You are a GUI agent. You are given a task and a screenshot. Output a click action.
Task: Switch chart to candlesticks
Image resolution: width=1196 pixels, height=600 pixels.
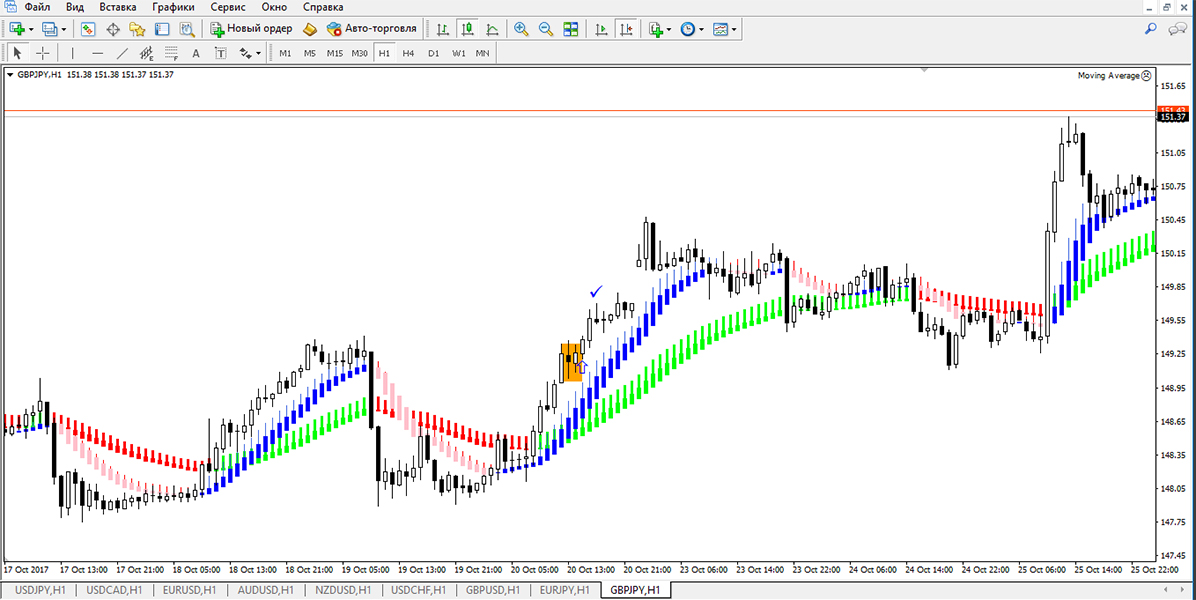468,29
